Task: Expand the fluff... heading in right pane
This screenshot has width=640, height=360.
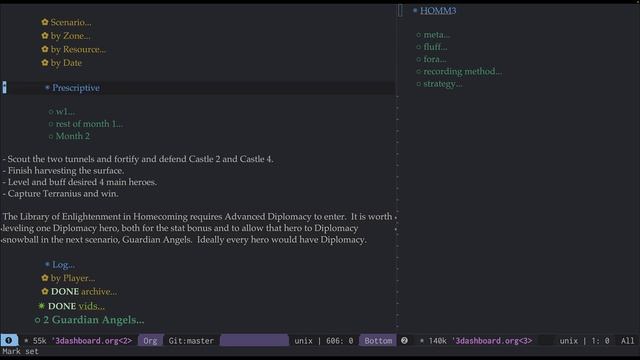Action: pyautogui.click(x=435, y=47)
